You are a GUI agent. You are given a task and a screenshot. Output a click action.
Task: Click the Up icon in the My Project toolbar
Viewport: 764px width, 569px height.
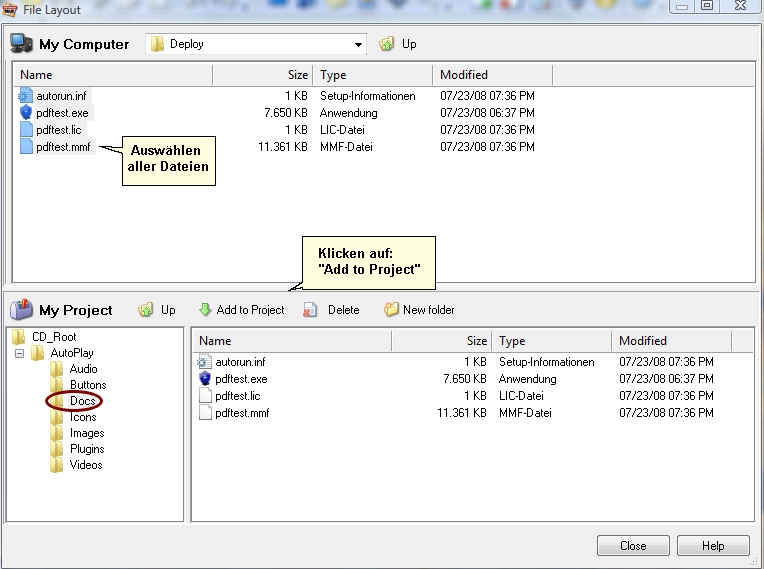tap(146, 310)
